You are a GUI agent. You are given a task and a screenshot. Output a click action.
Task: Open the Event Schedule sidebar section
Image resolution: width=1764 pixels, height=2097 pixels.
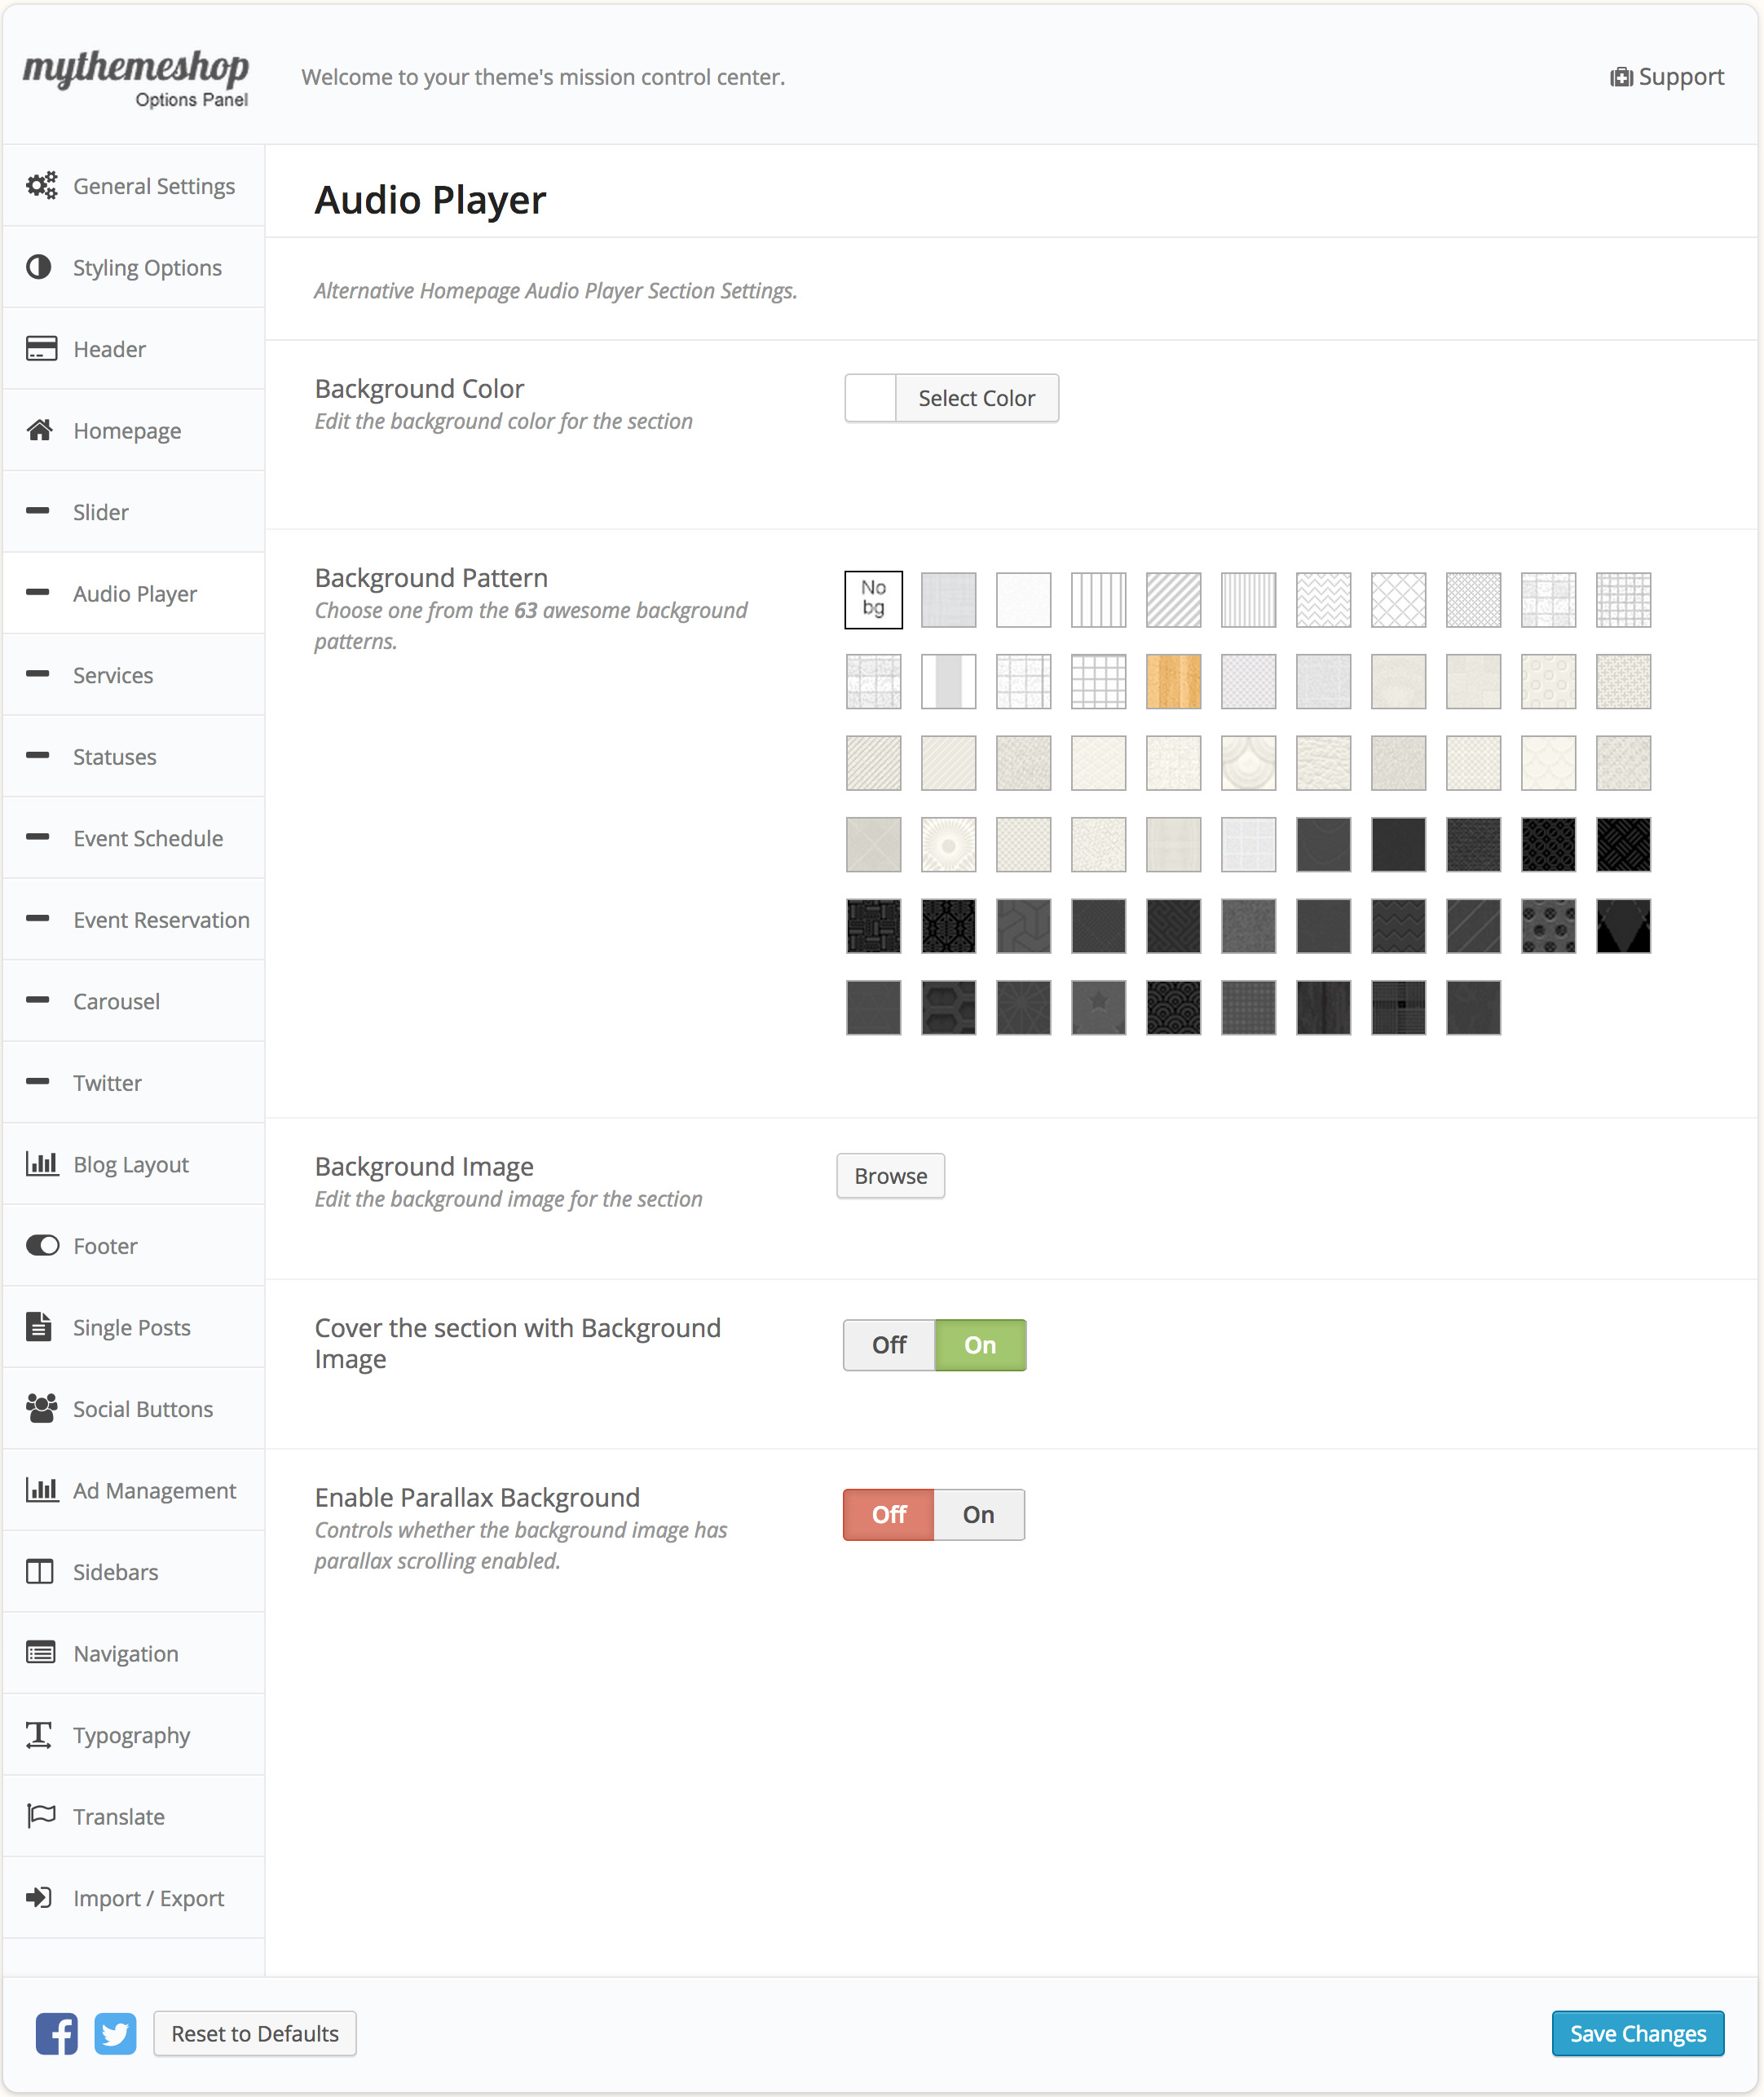point(147,838)
